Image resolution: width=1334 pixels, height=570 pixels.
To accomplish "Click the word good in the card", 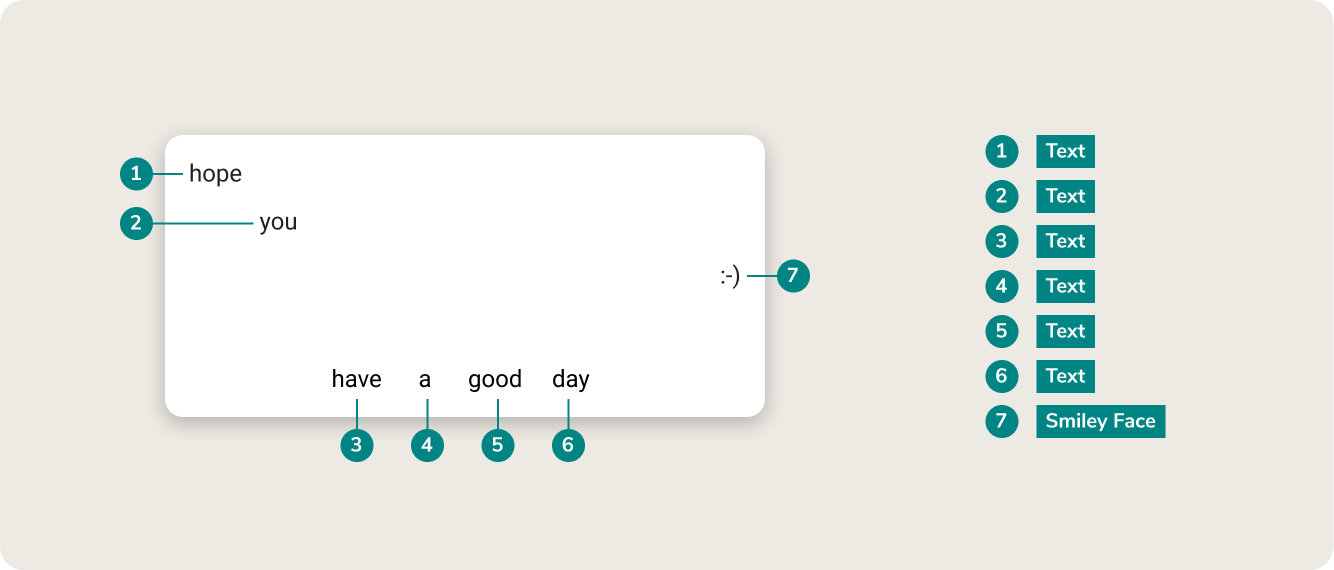I will coord(495,380).
